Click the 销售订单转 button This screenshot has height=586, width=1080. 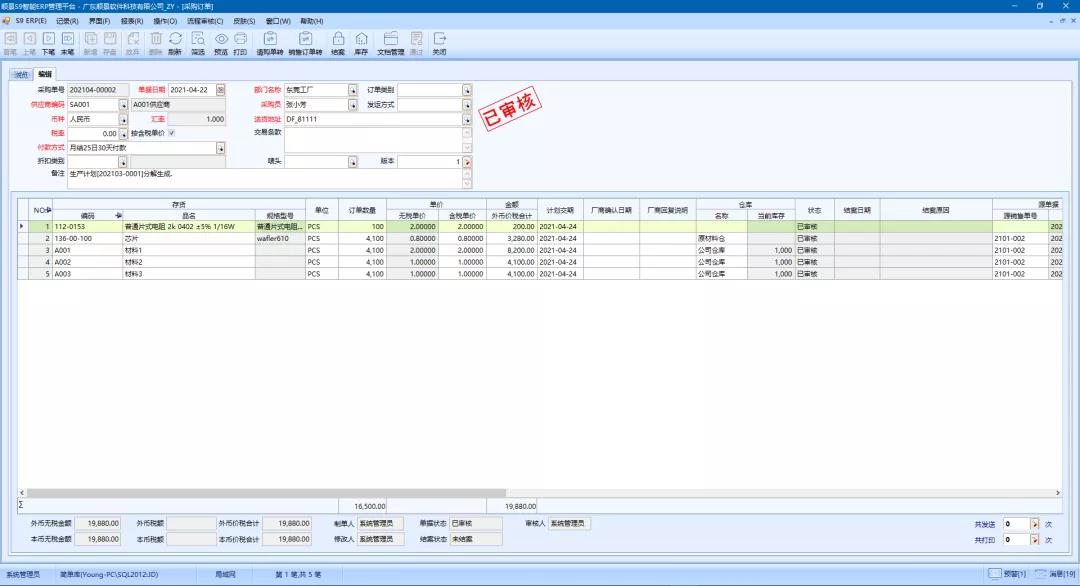tap(305, 42)
